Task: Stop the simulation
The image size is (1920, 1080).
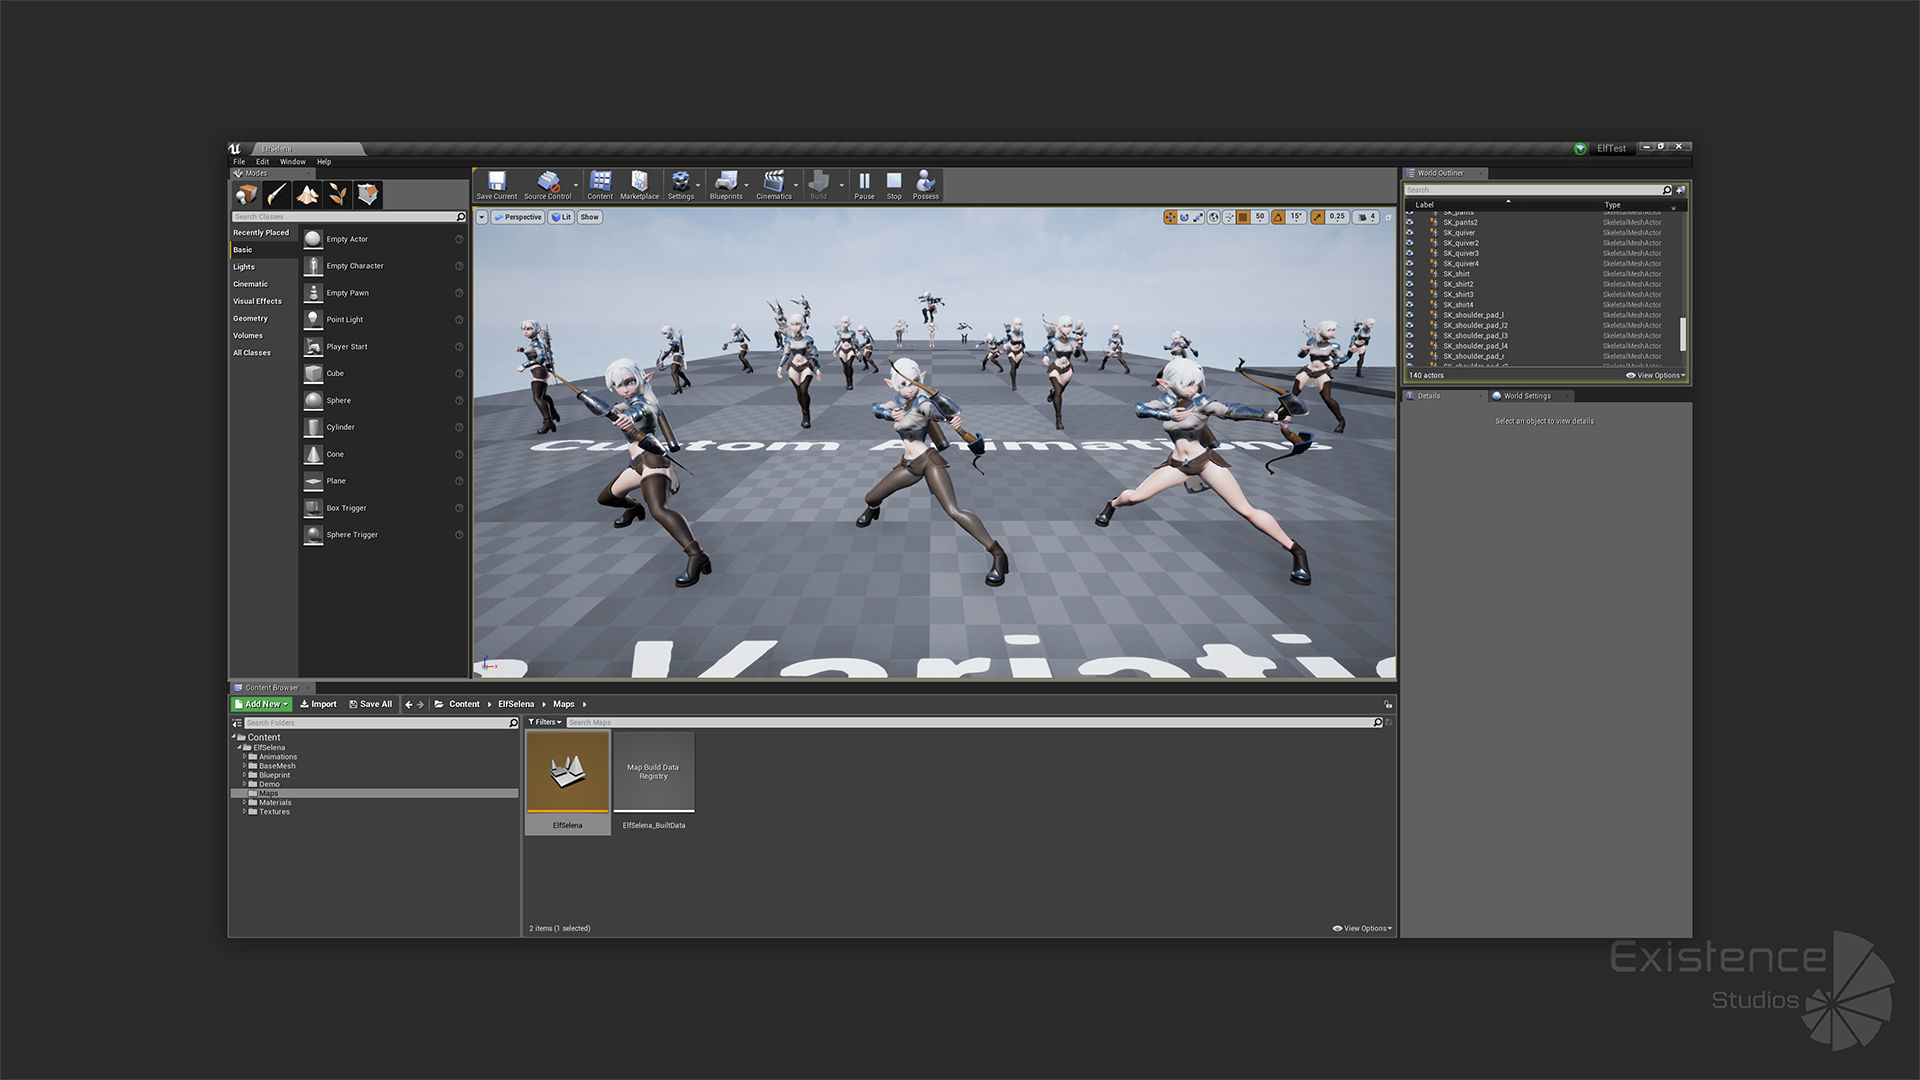Action: pos(894,183)
